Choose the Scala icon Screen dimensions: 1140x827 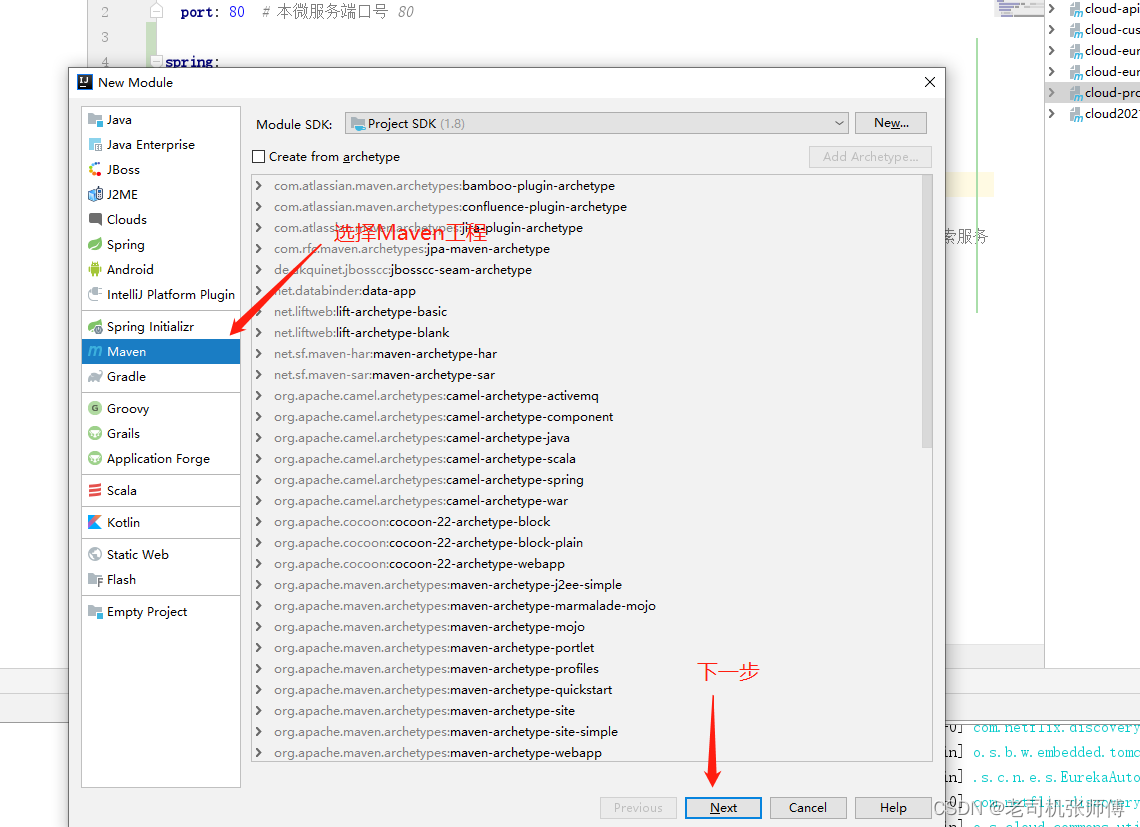(95, 490)
